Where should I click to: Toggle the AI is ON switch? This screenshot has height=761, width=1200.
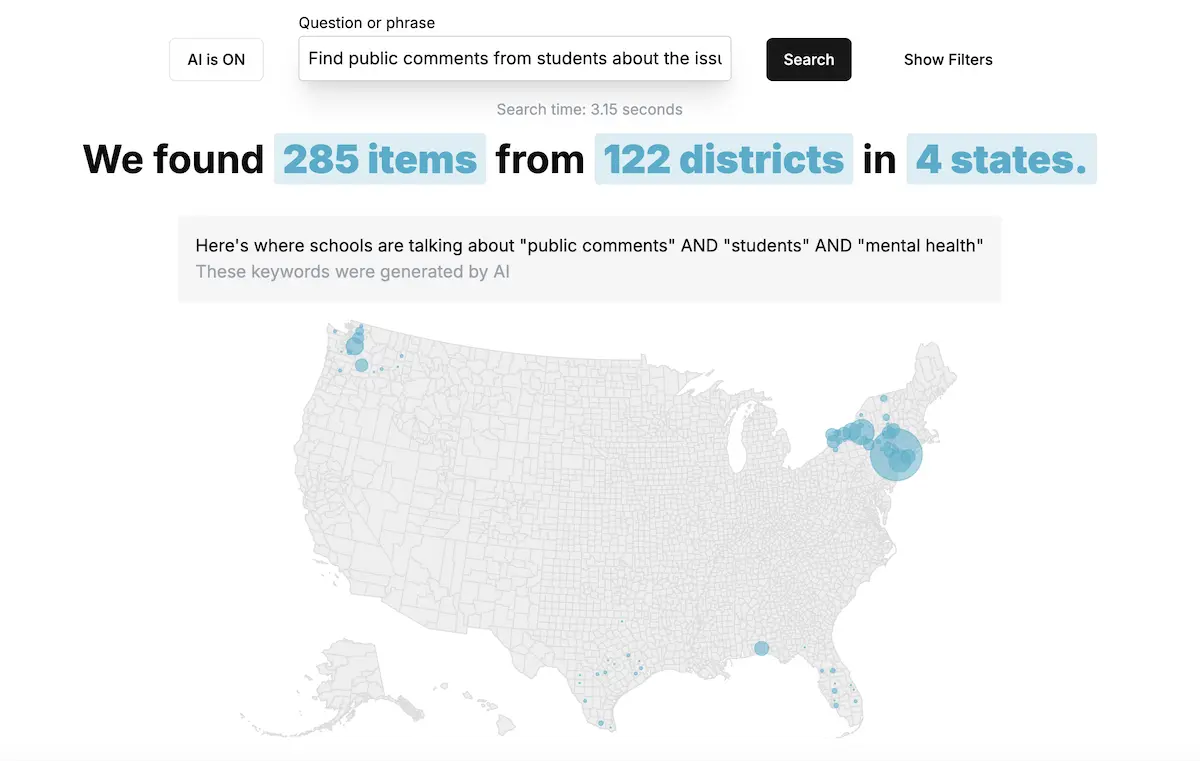[216, 59]
